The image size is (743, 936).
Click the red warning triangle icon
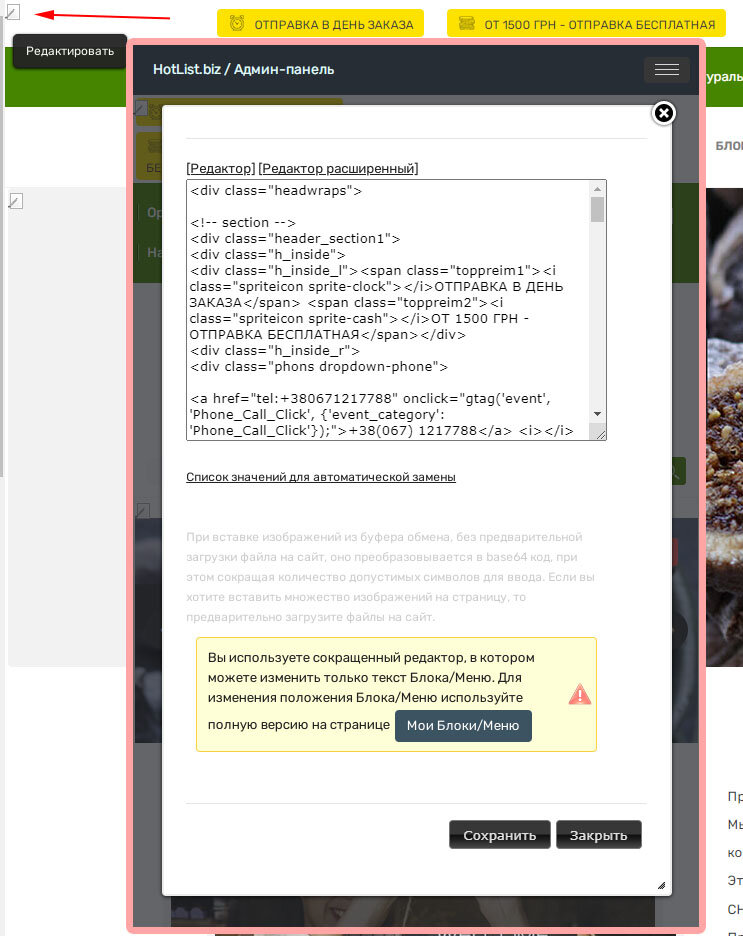pyautogui.click(x=580, y=694)
